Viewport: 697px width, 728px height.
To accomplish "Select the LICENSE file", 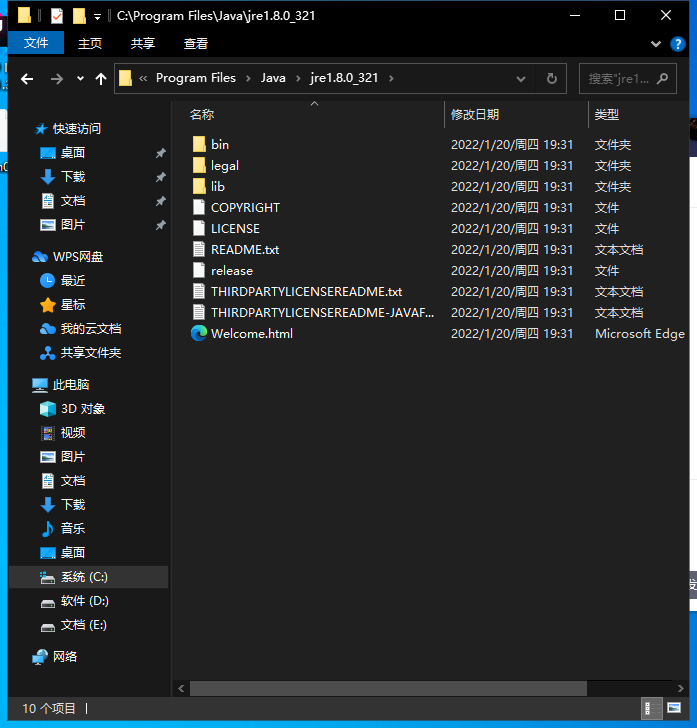I will coord(235,228).
